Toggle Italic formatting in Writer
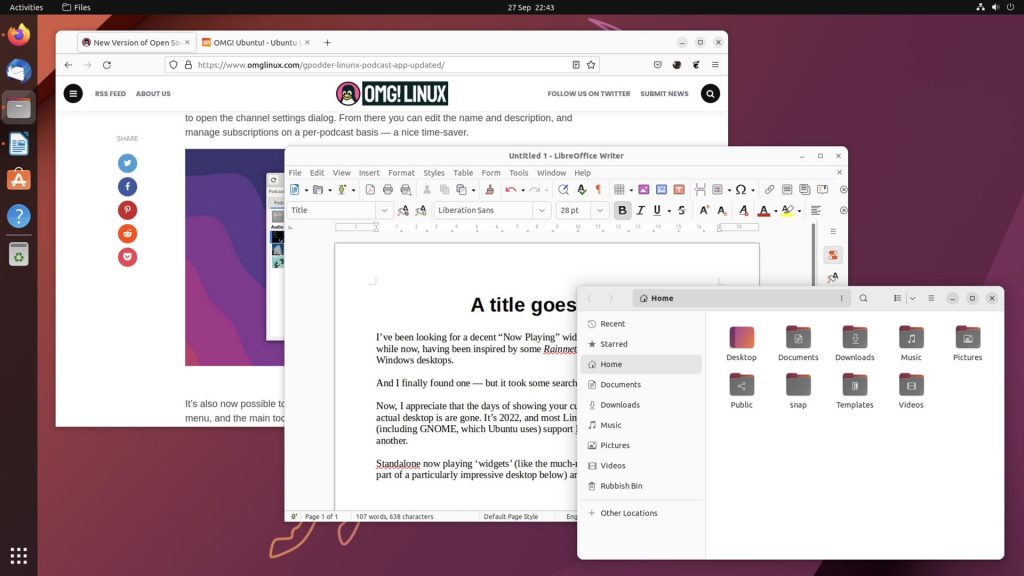The height and width of the screenshot is (576, 1024). (640, 210)
